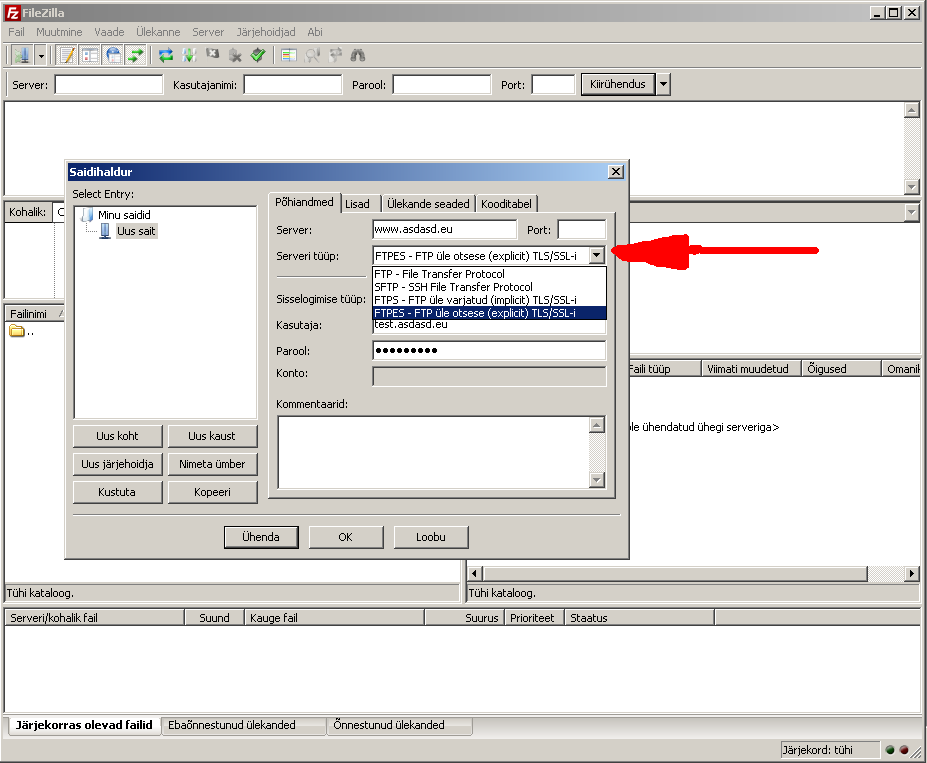Confirm with the OK button

[345, 537]
